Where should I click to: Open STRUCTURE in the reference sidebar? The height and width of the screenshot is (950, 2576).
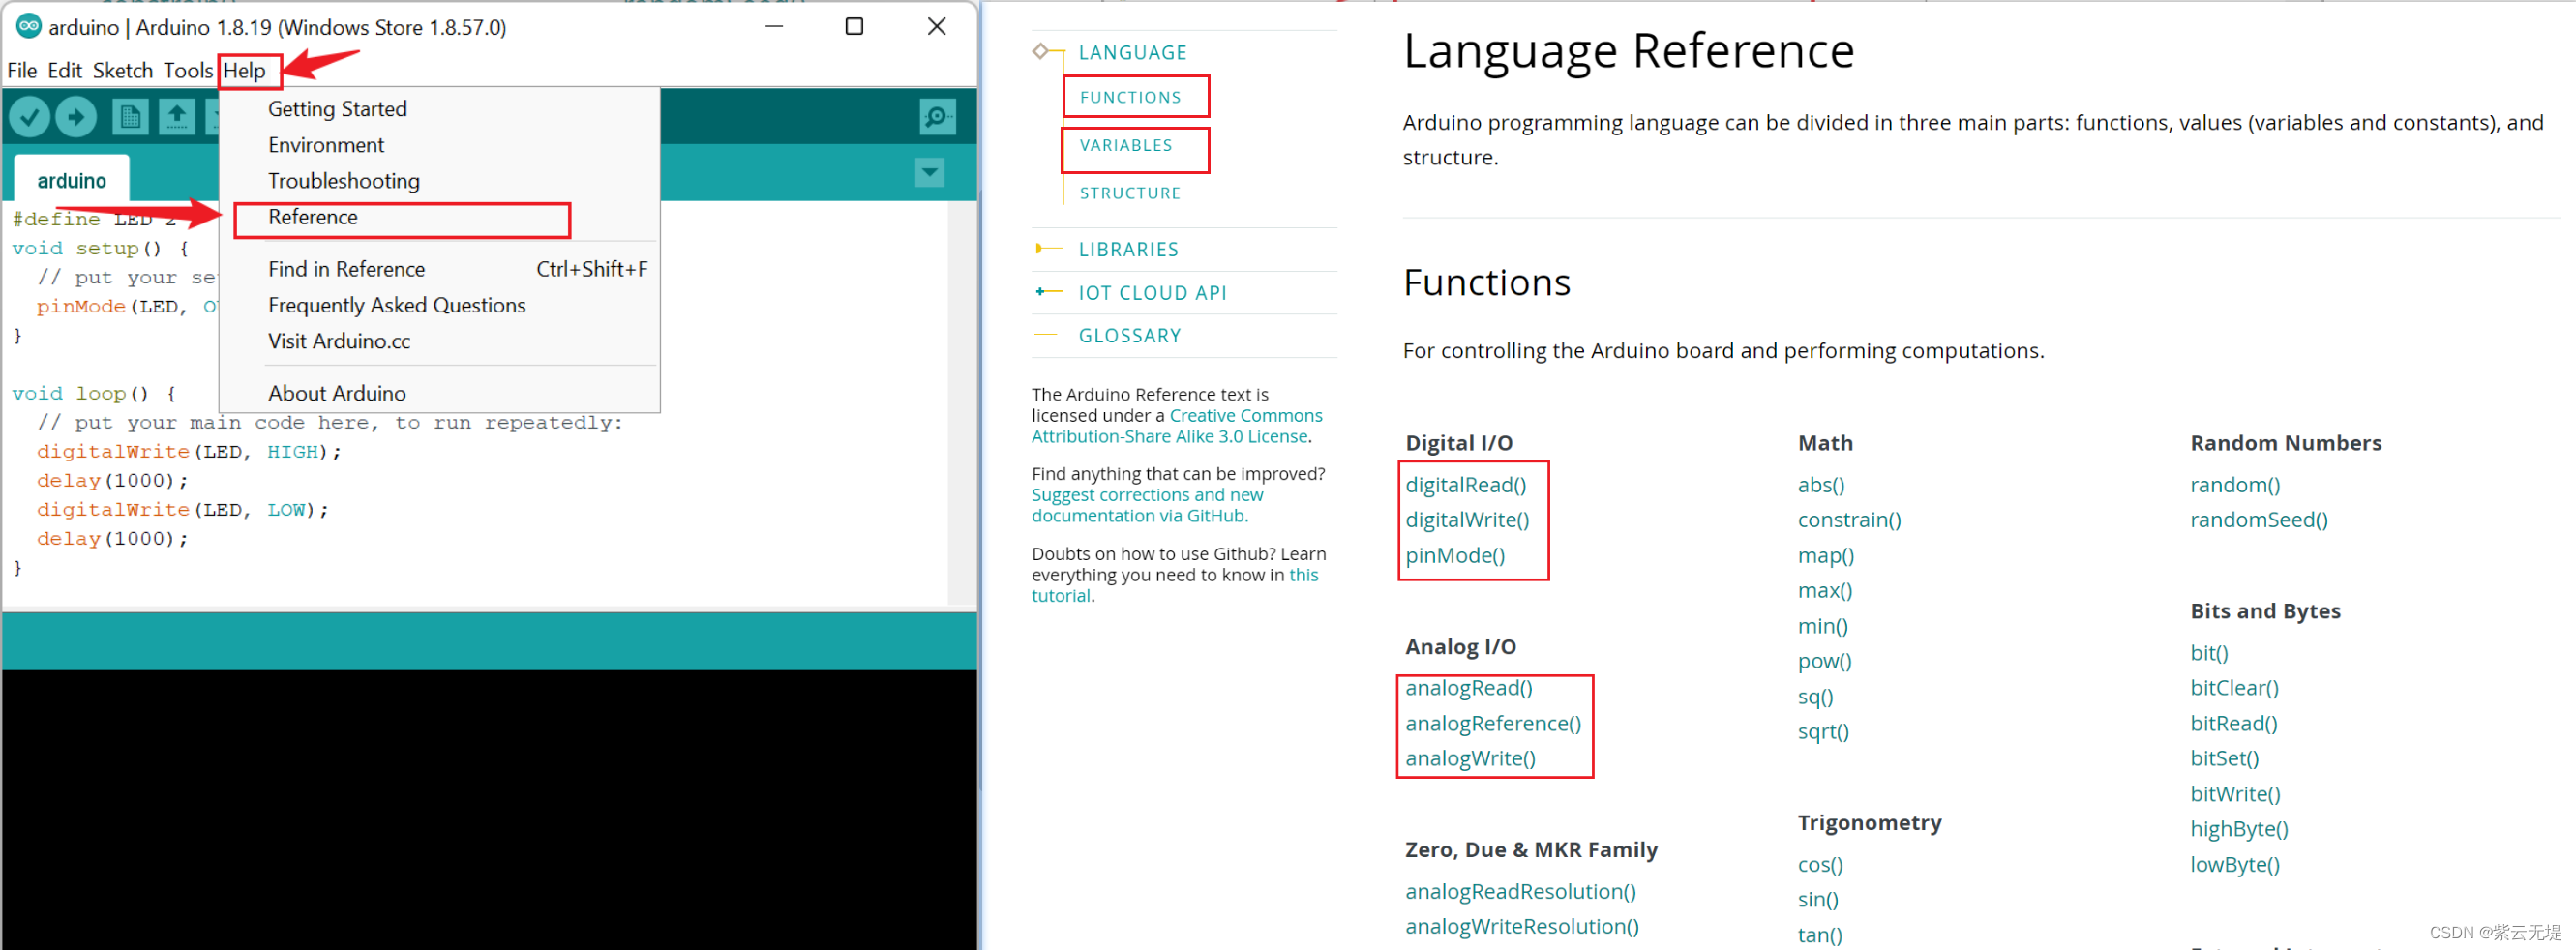coord(1130,193)
